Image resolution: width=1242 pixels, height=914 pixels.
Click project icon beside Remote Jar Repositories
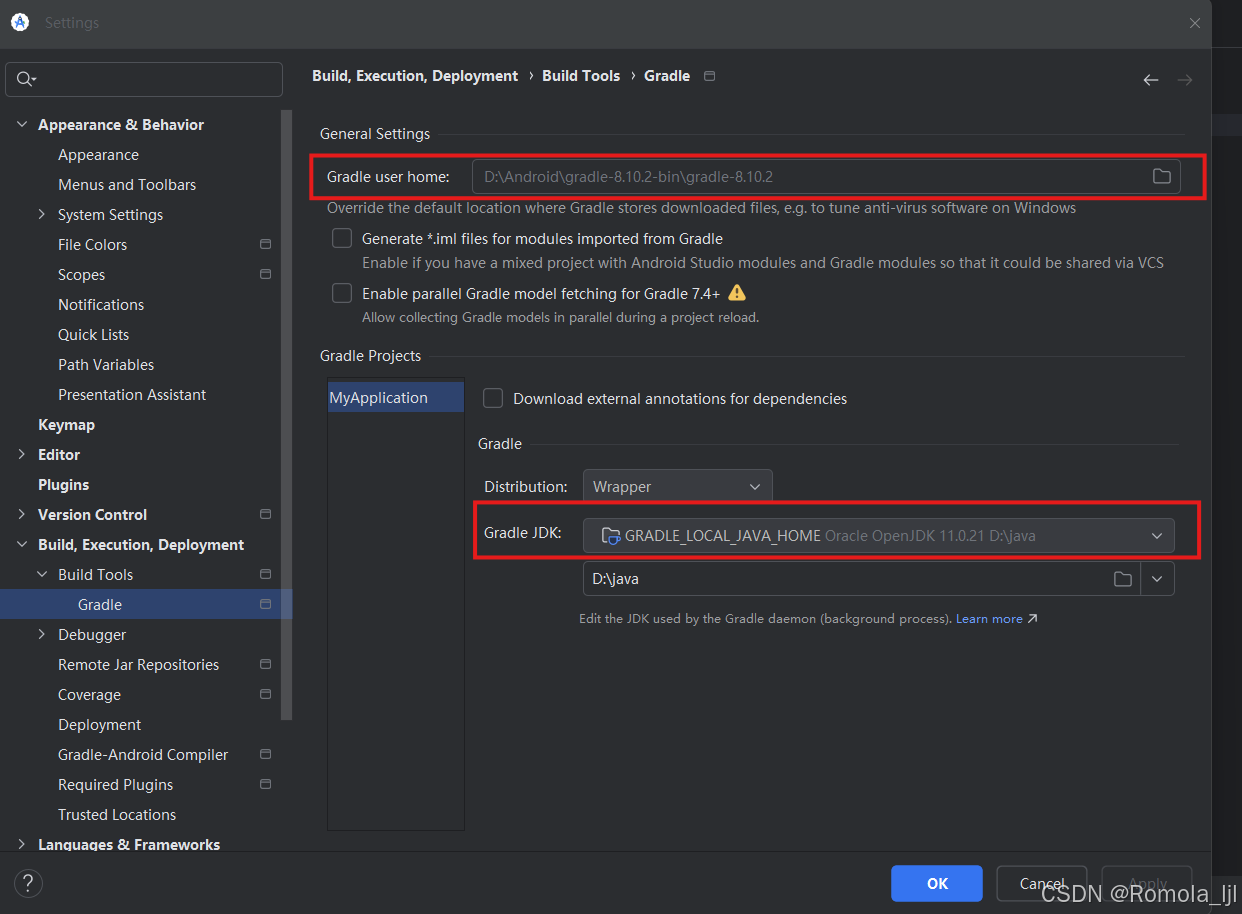click(265, 665)
